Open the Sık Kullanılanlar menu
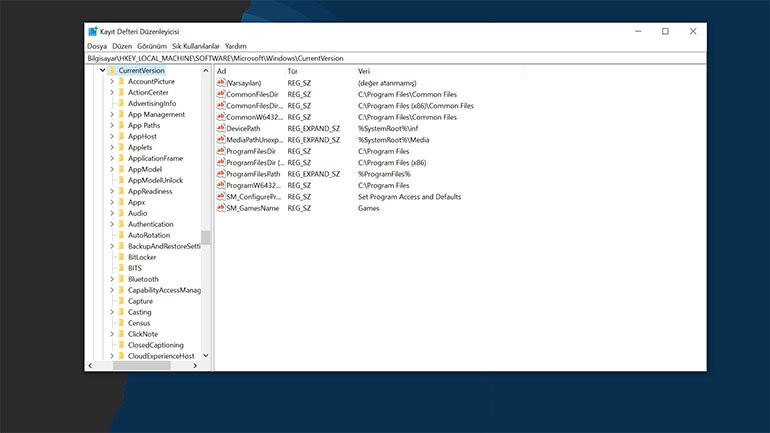The image size is (770, 433). (x=195, y=46)
